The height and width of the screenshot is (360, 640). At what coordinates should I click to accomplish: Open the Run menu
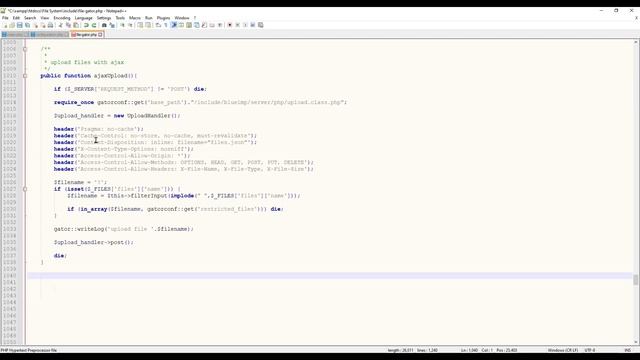(x=149, y=18)
